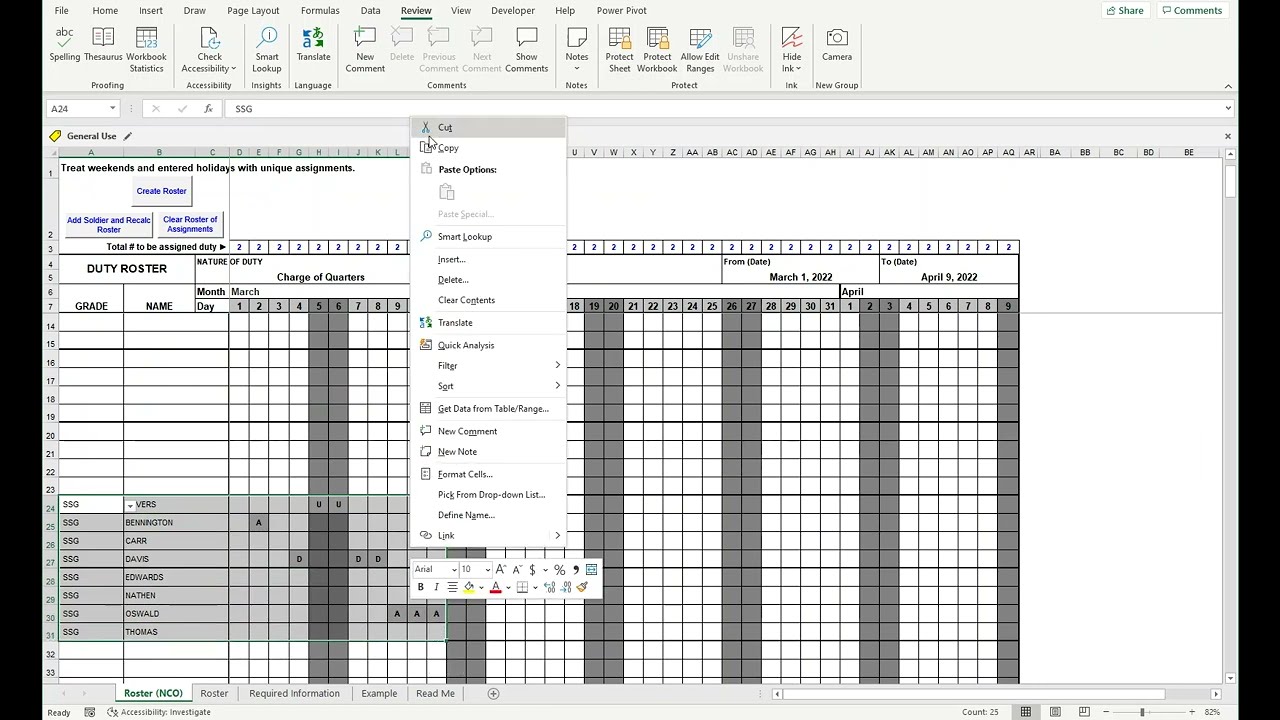Click Merge and Center in mini toolbar

[x=591, y=569]
